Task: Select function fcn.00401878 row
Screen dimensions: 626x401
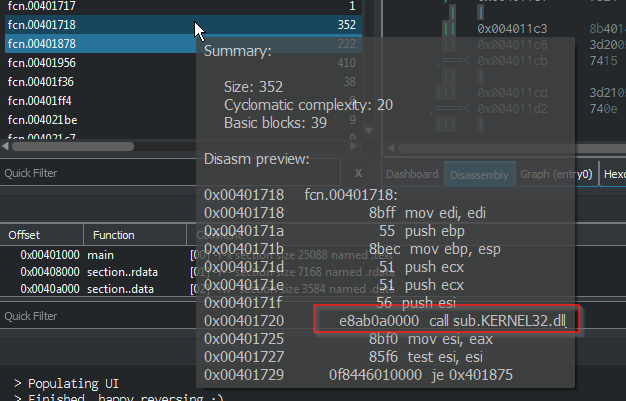Action: pos(183,44)
